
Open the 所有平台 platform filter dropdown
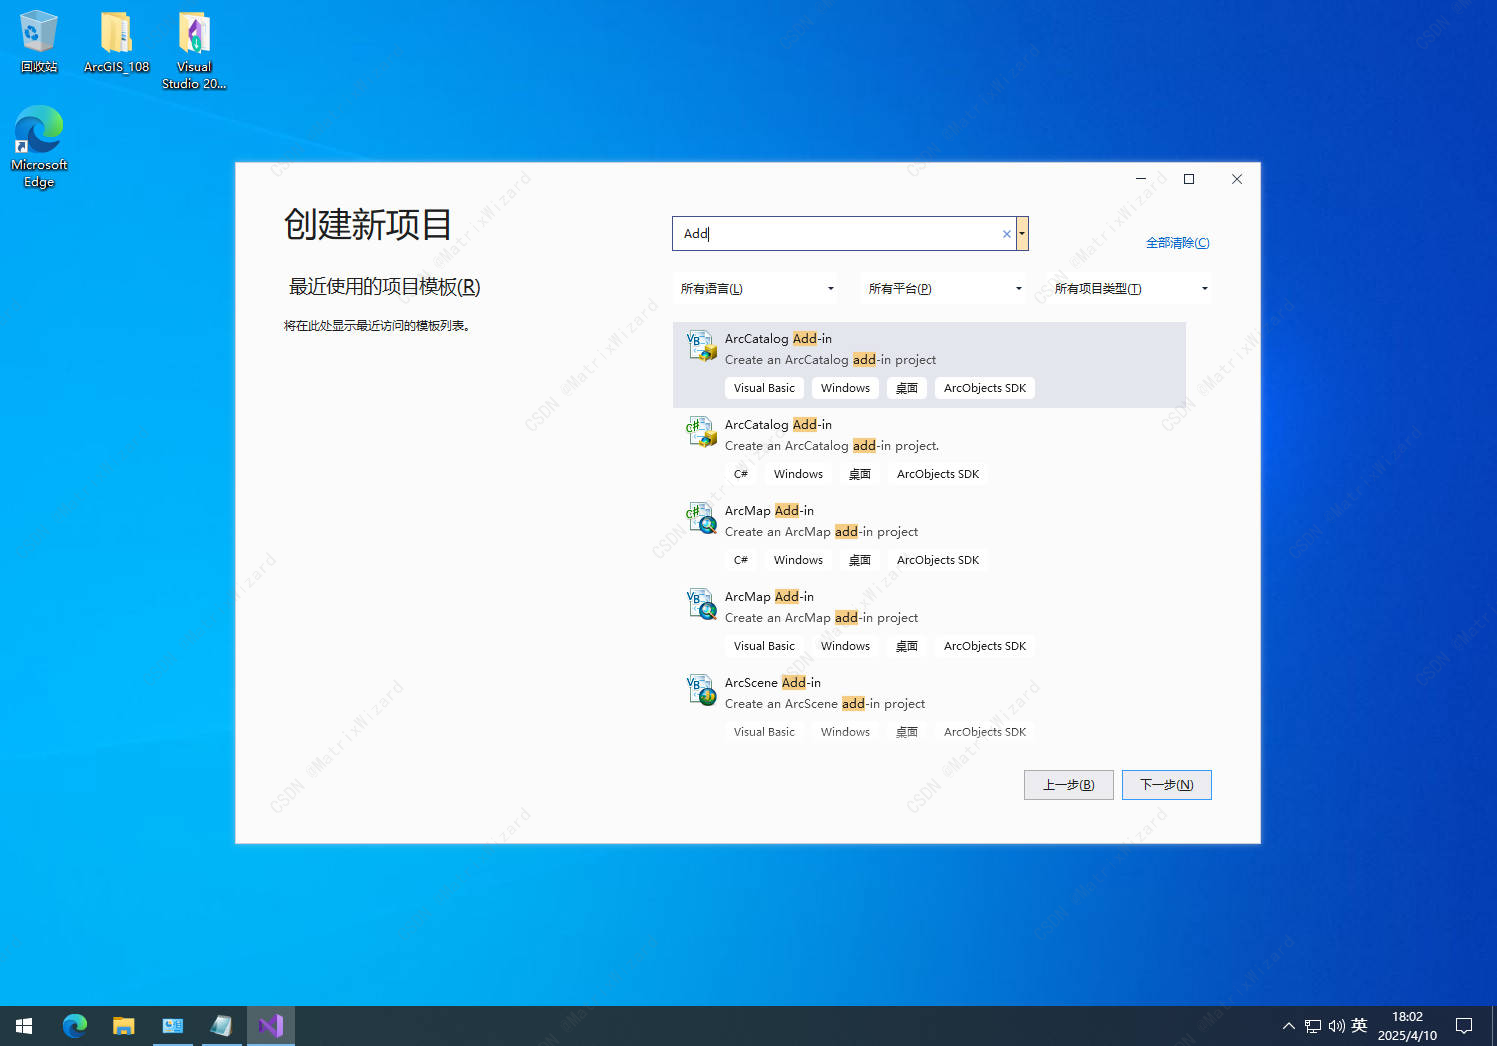coord(945,289)
